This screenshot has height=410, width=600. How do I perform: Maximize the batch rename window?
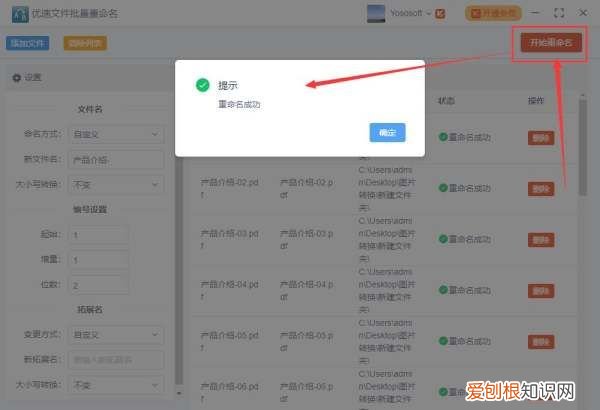coord(559,13)
